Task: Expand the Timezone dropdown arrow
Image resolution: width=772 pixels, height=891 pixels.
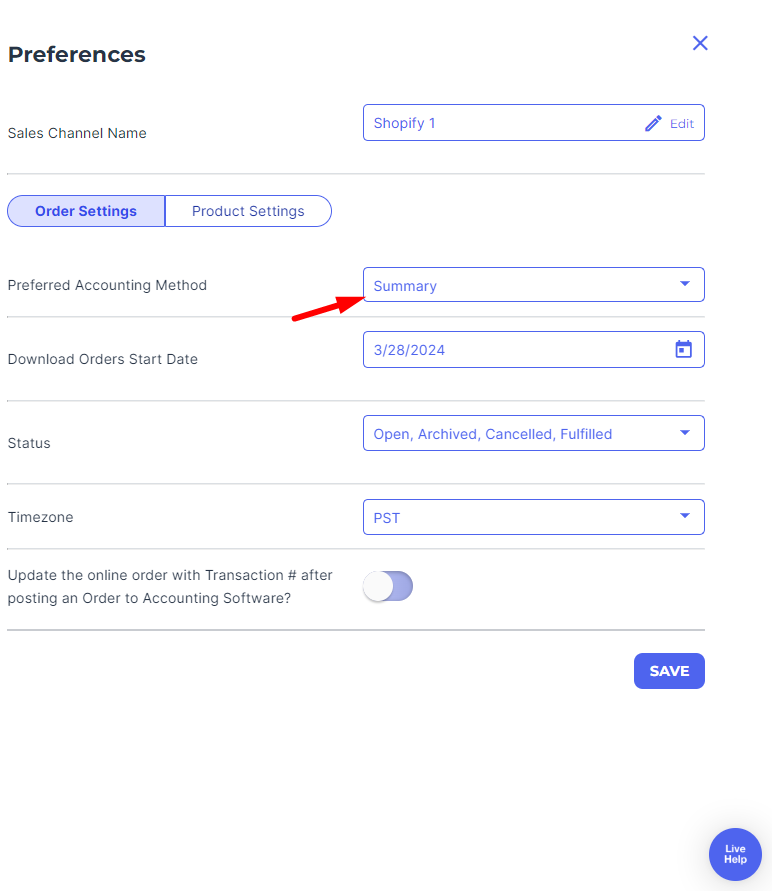Action: tap(685, 516)
